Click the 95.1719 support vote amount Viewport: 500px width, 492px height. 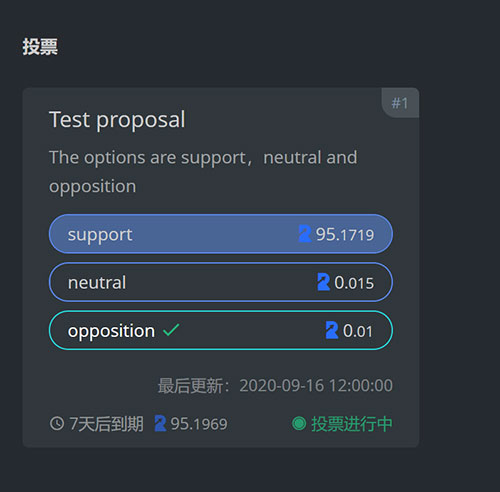coord(345,234)
